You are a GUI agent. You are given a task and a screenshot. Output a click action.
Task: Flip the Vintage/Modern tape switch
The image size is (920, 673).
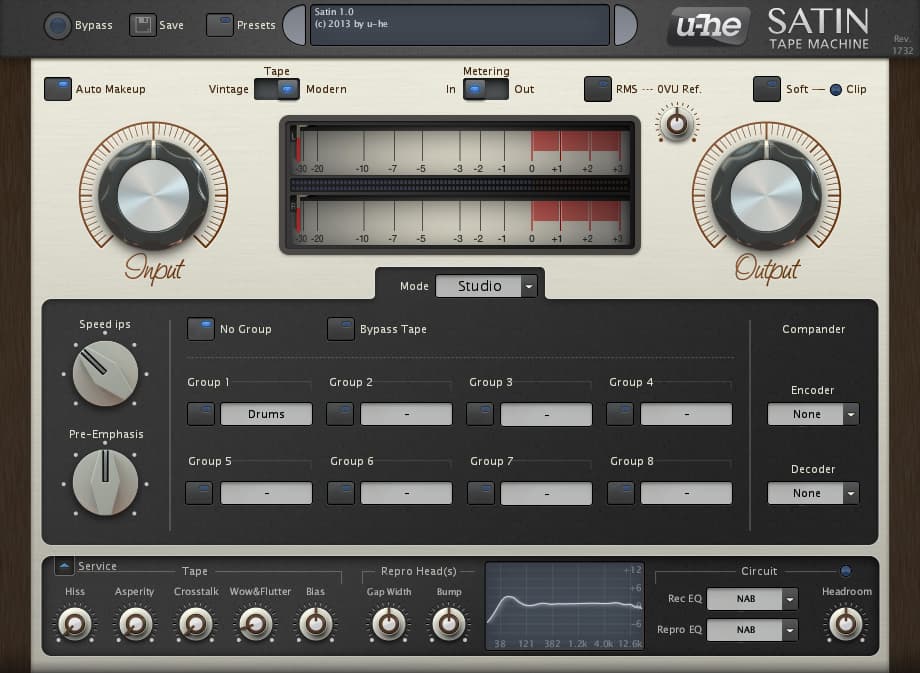[x=277, y=89]
